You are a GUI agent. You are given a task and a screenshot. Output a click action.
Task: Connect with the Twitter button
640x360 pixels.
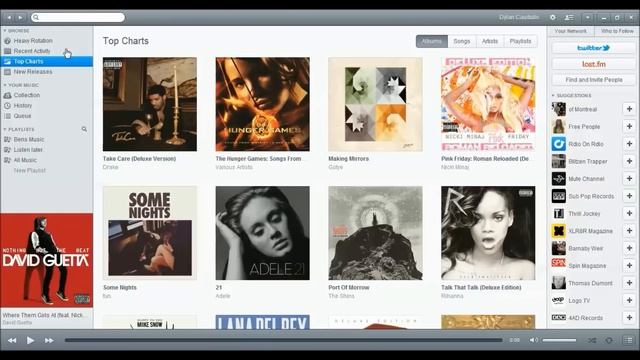(593, 48)
